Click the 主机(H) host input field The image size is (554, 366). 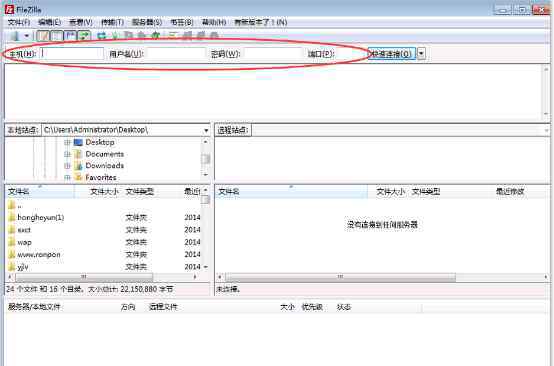(x=72, y=54)
